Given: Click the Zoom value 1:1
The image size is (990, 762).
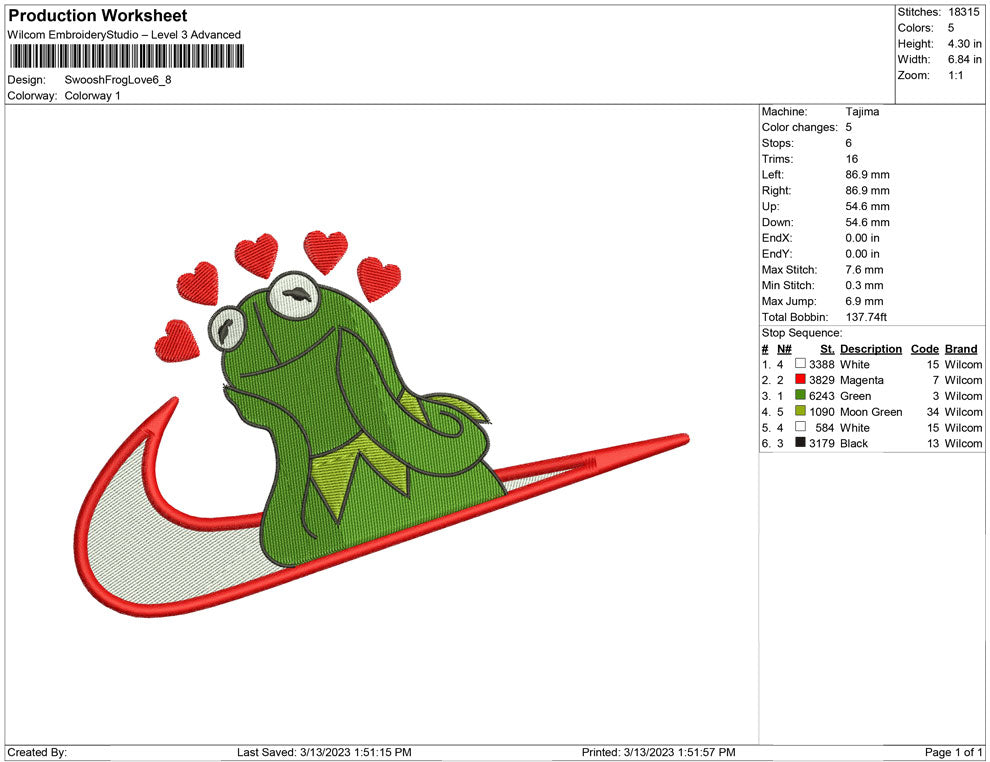Looking at the screenshot, I should tap(955, 75).
